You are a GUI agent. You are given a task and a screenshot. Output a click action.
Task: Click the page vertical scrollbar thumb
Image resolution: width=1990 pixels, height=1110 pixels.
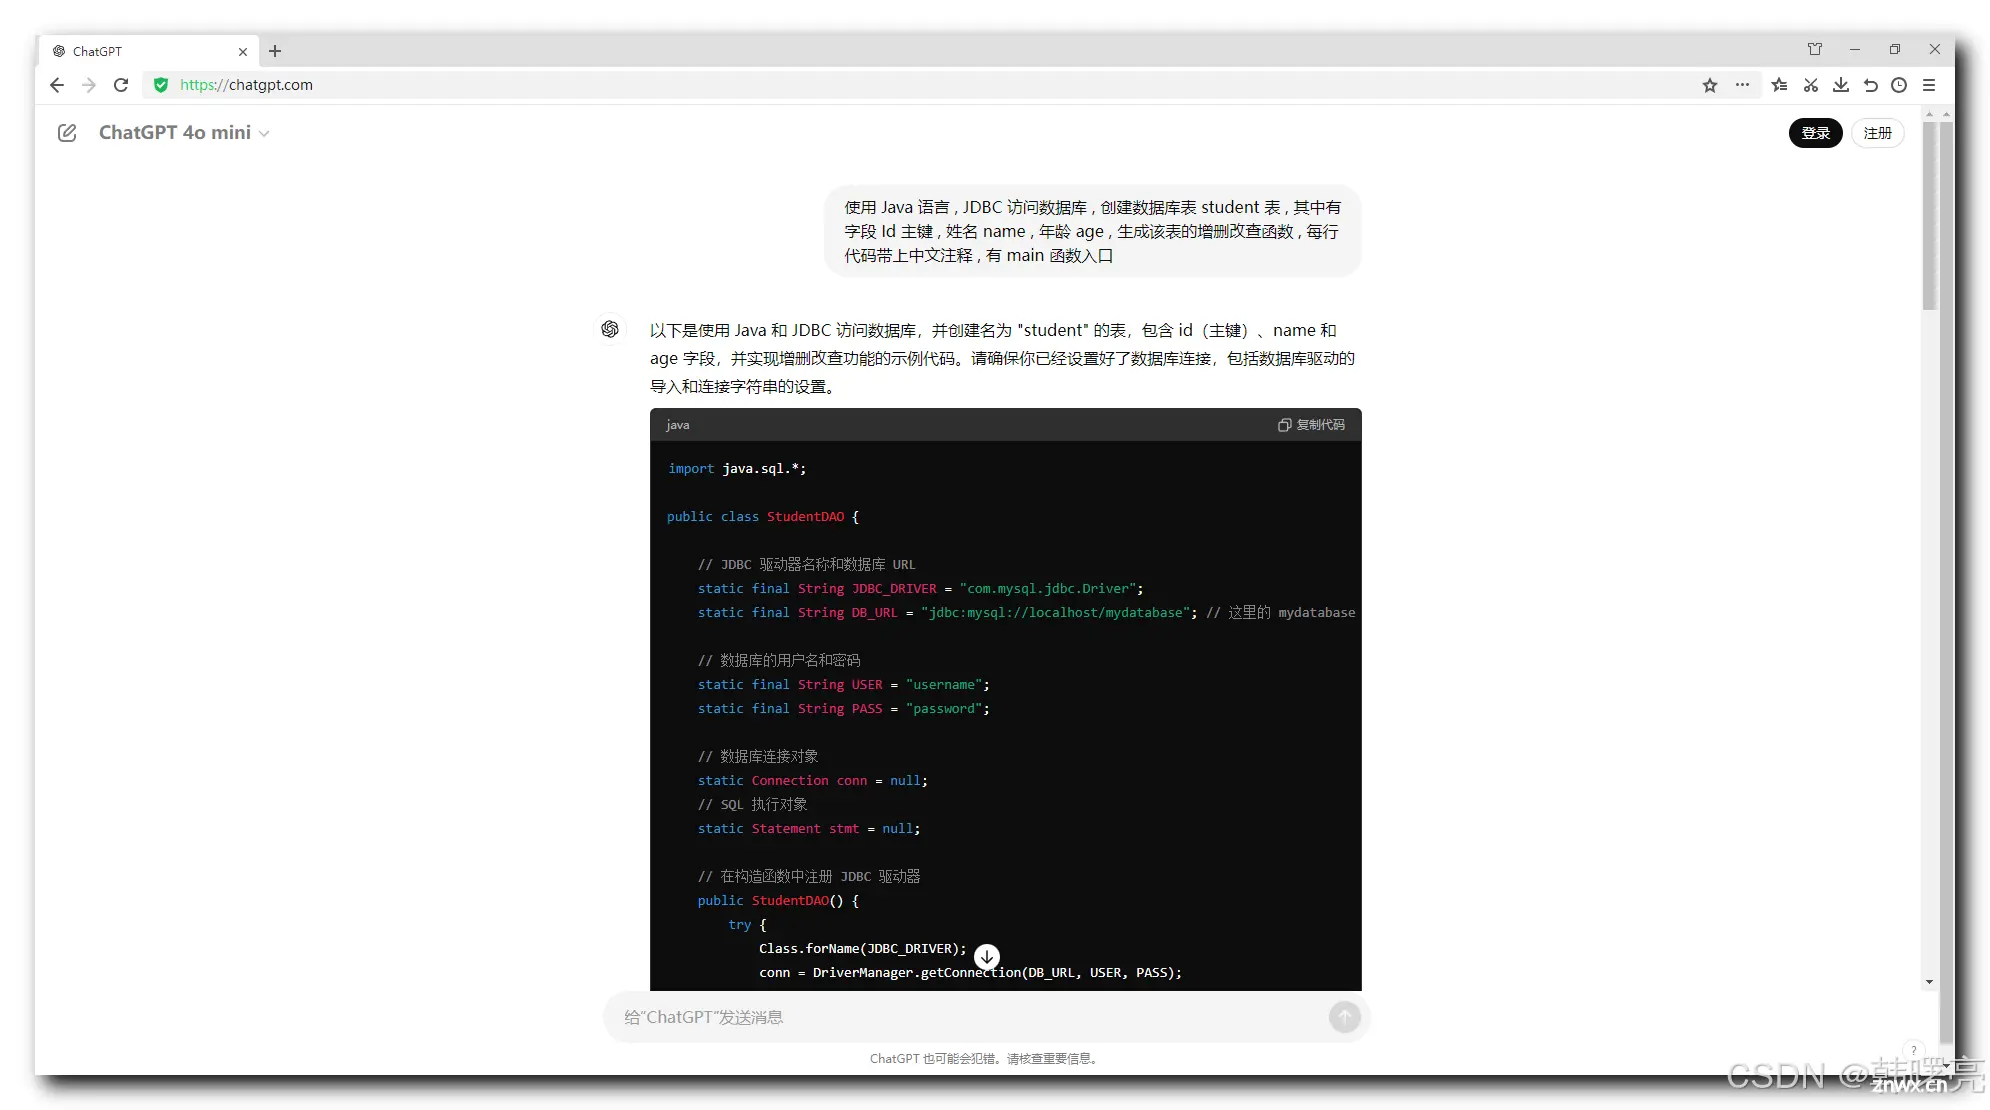coord(1929,215)
